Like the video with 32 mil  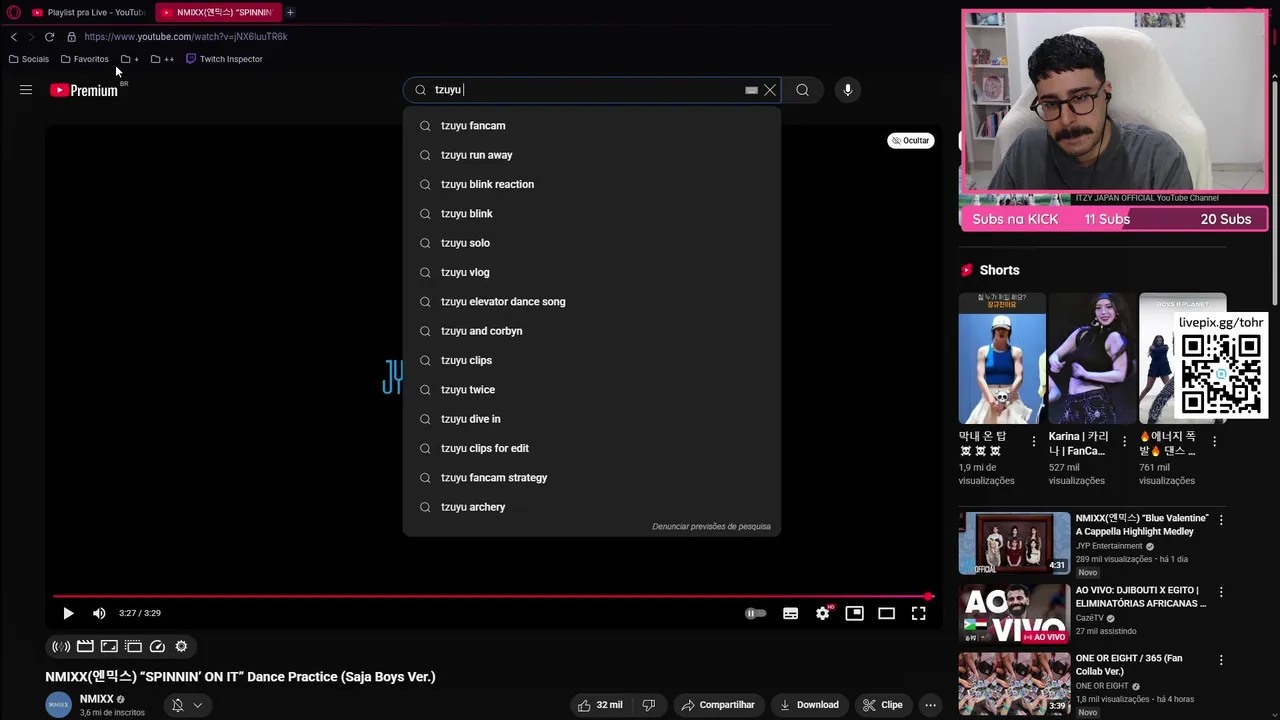pos(599,705)
